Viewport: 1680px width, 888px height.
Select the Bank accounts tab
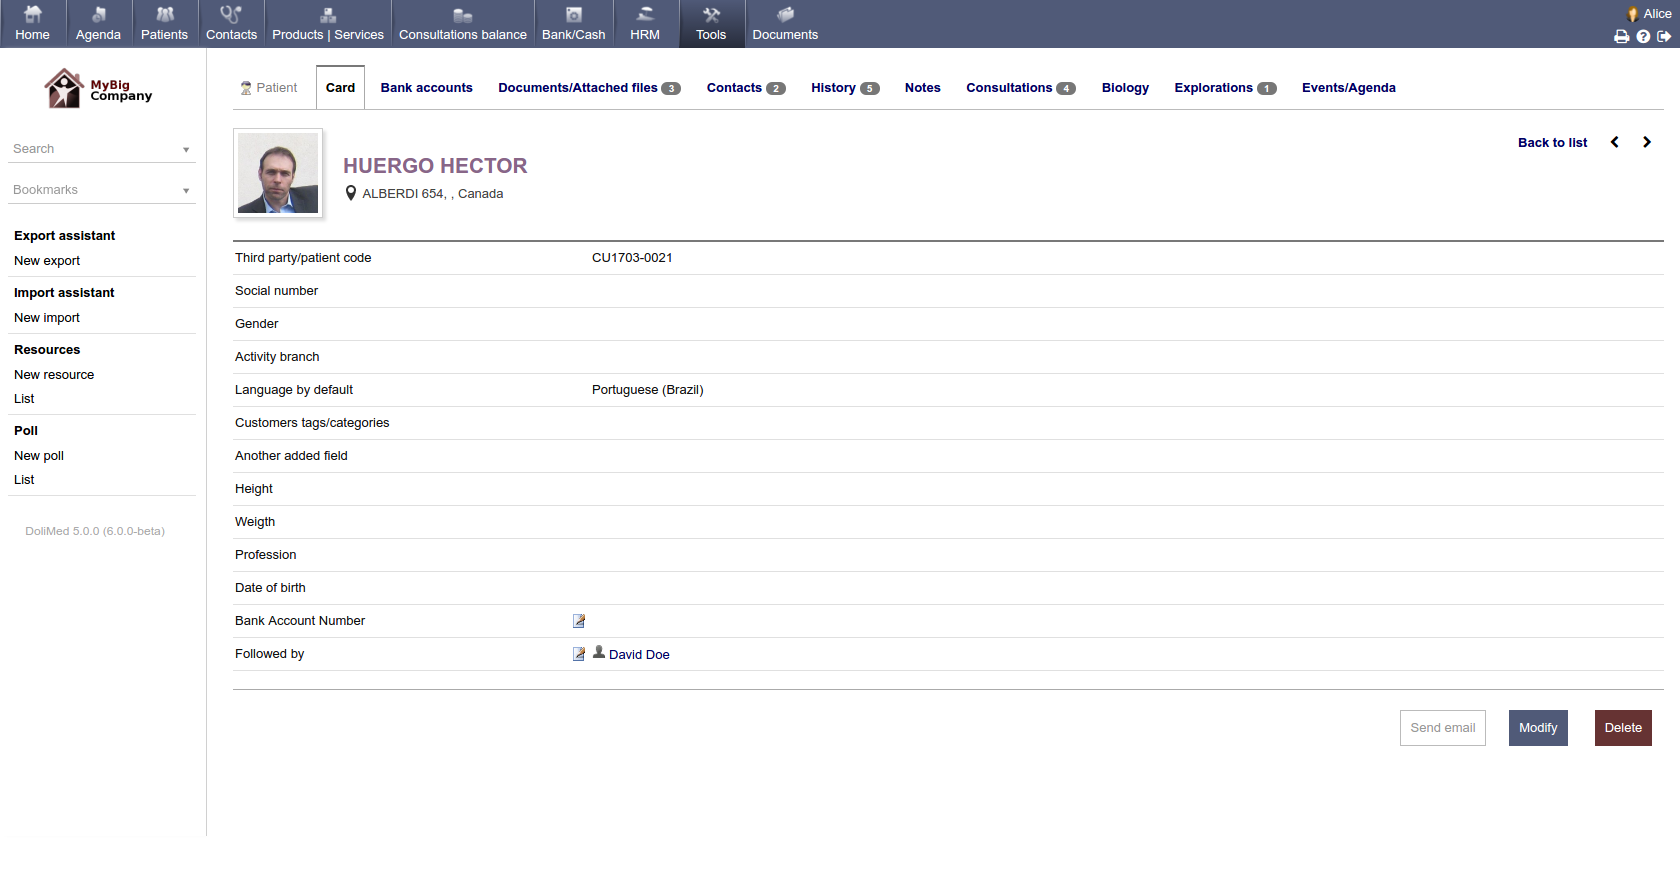click(x=426, y=88)
